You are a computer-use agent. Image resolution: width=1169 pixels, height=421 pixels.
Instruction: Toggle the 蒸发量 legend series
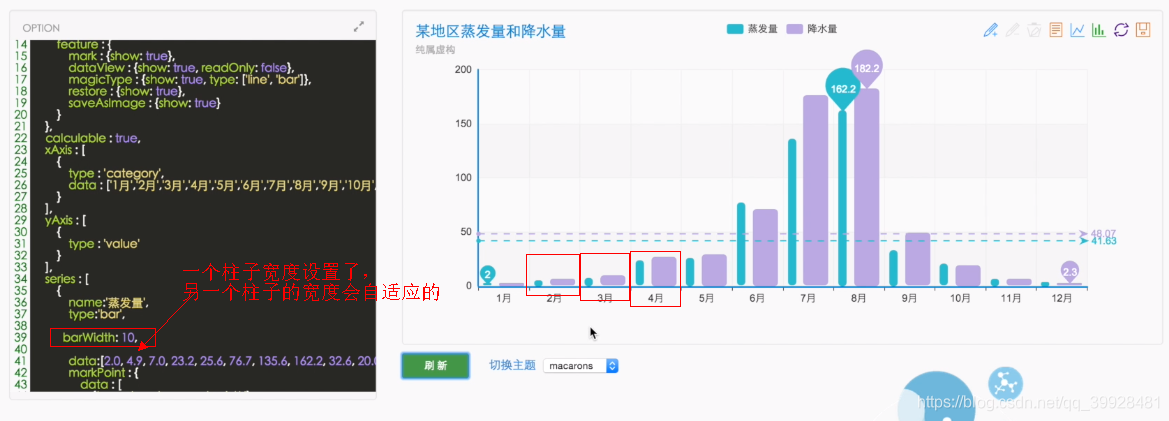click(x=752, y=29)
